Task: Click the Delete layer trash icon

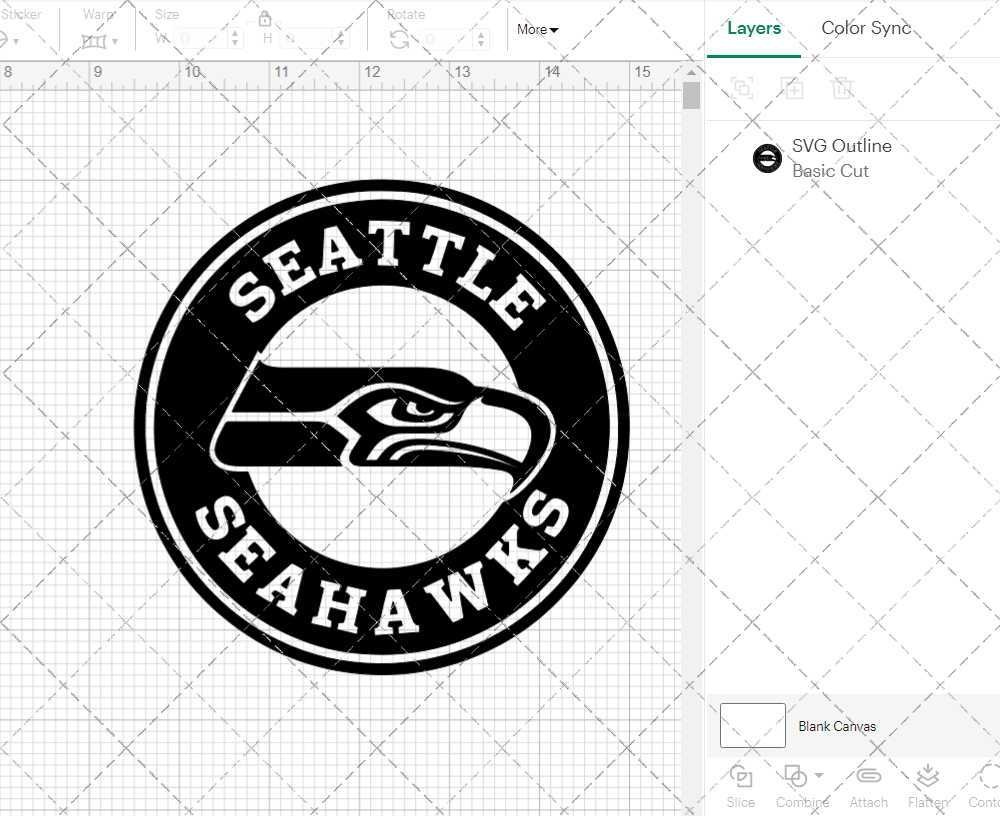Action: 842,88
